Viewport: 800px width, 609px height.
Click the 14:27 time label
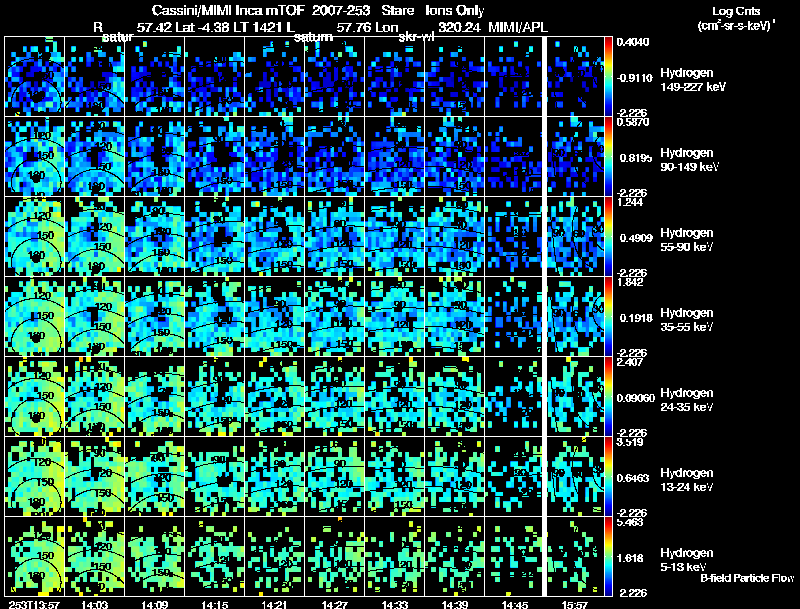(x=335, y=604)
